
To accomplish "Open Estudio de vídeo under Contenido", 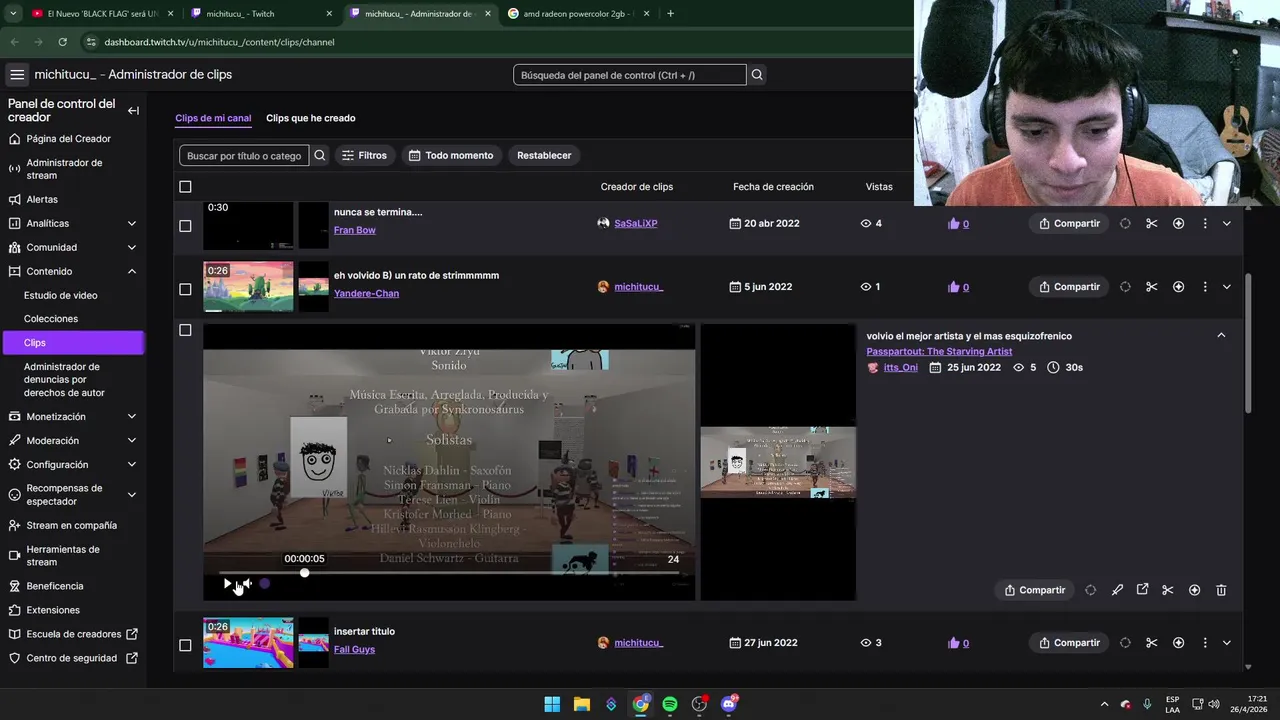I will [61, 295].
